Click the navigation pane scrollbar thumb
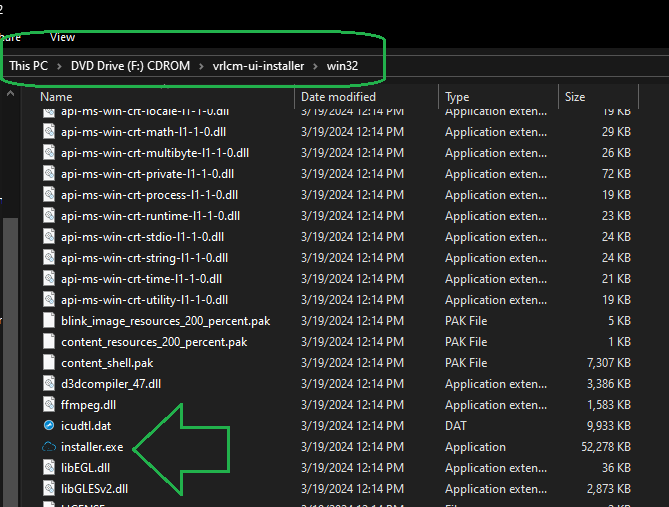The width and height of the screenshot is (669, 507). (x=11, y=362)
